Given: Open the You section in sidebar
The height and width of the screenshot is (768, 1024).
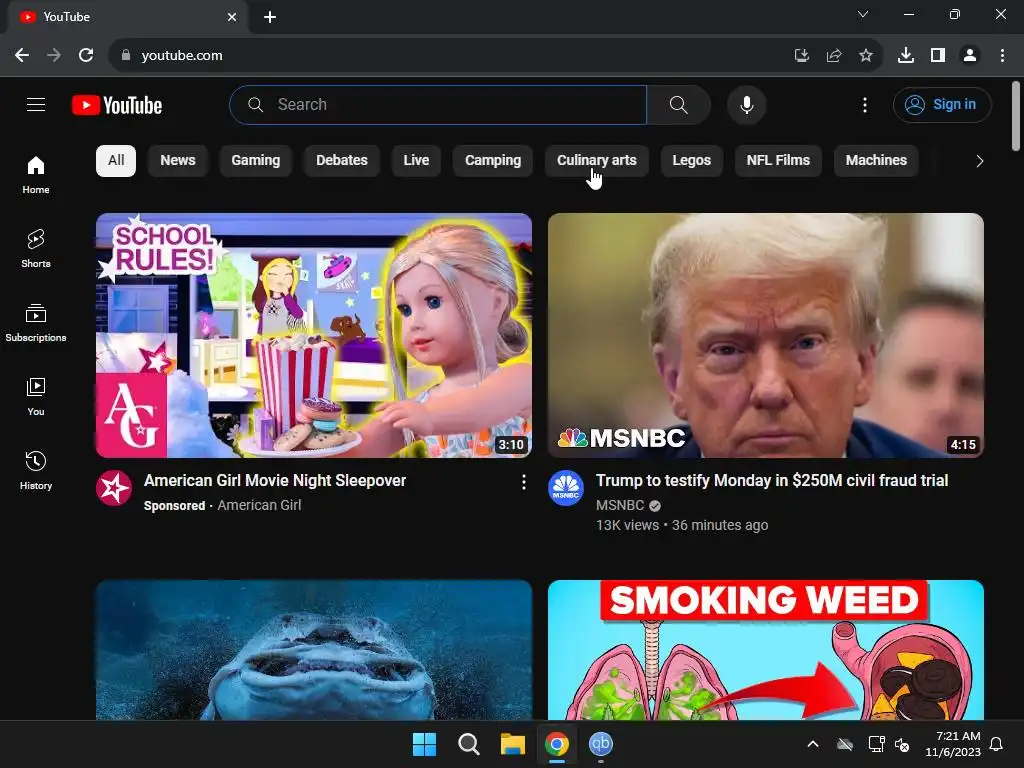Looking at the screenshot, I should pos(36,396).
